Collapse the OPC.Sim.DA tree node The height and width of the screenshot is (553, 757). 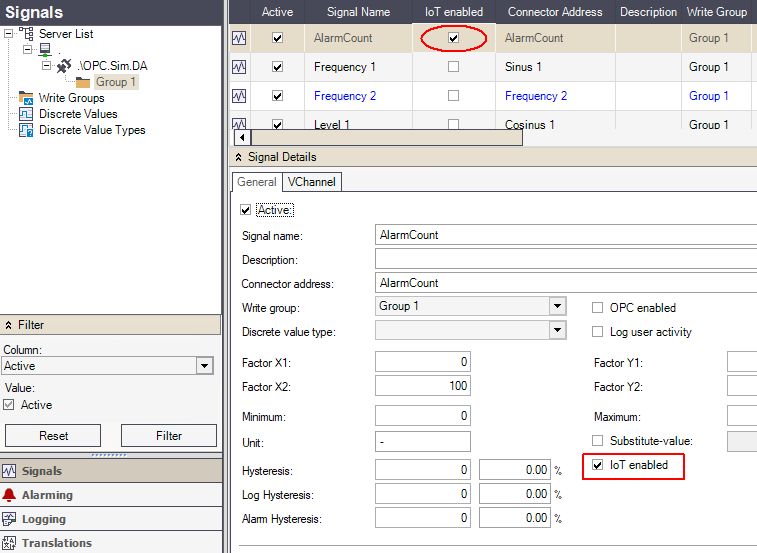click(47, 66)
